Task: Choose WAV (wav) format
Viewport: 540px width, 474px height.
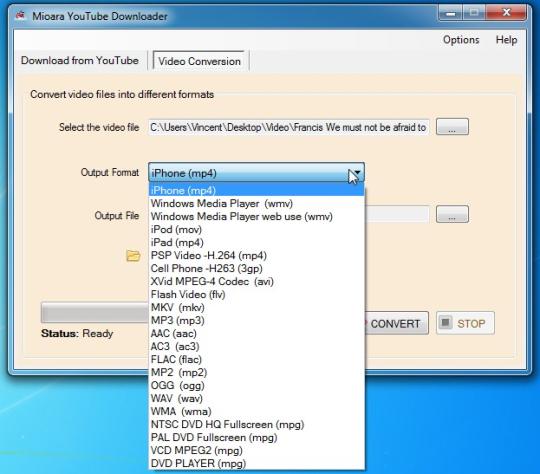Action: (257, 398)
